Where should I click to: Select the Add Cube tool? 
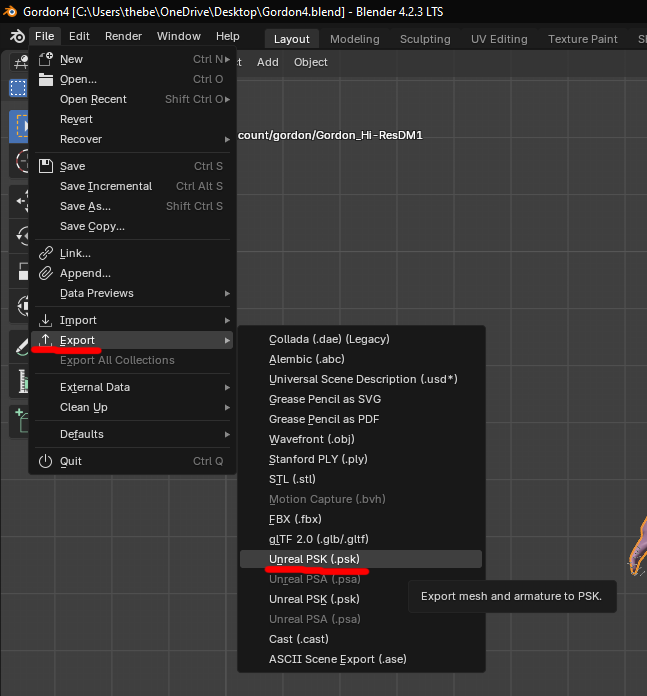[x=21, y=421]
